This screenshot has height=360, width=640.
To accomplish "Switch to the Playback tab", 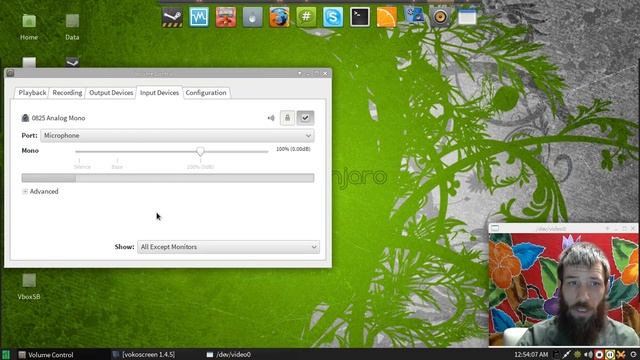I will pyautogui.click(x=32, y=93).
